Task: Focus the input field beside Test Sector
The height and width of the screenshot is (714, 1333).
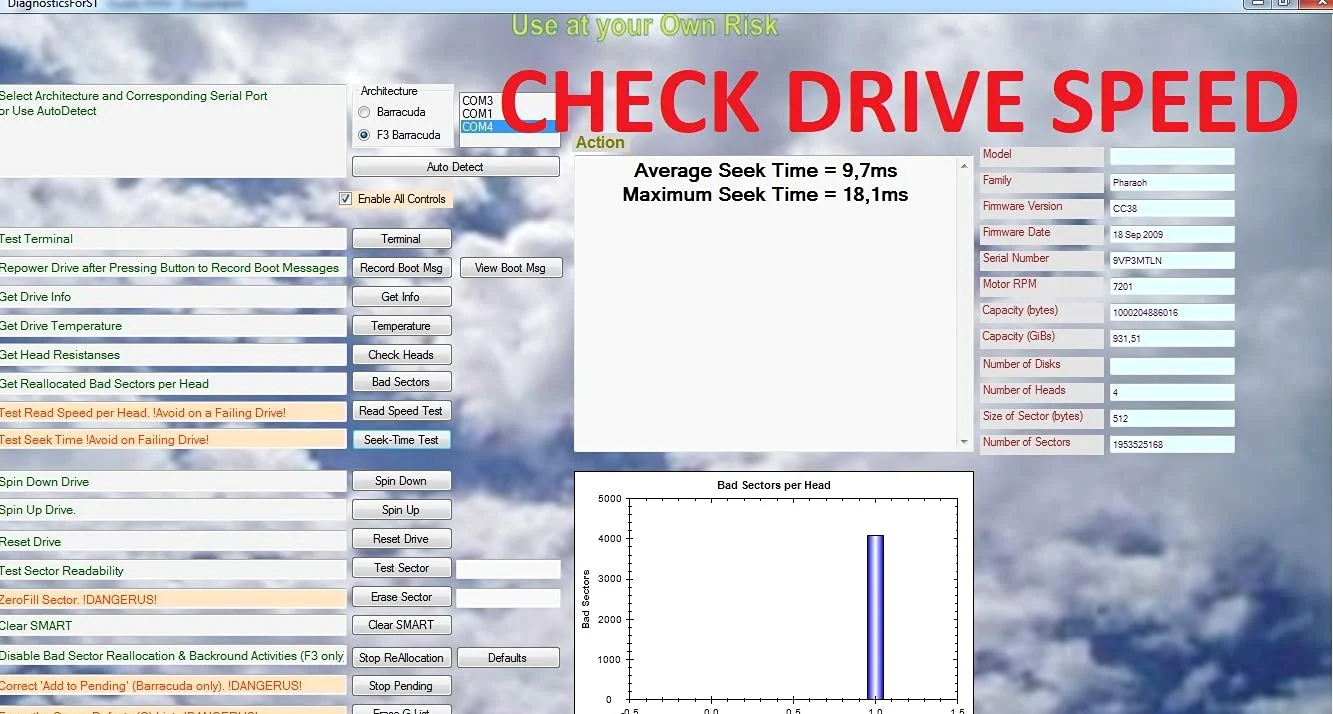Action: click(508, 569)
